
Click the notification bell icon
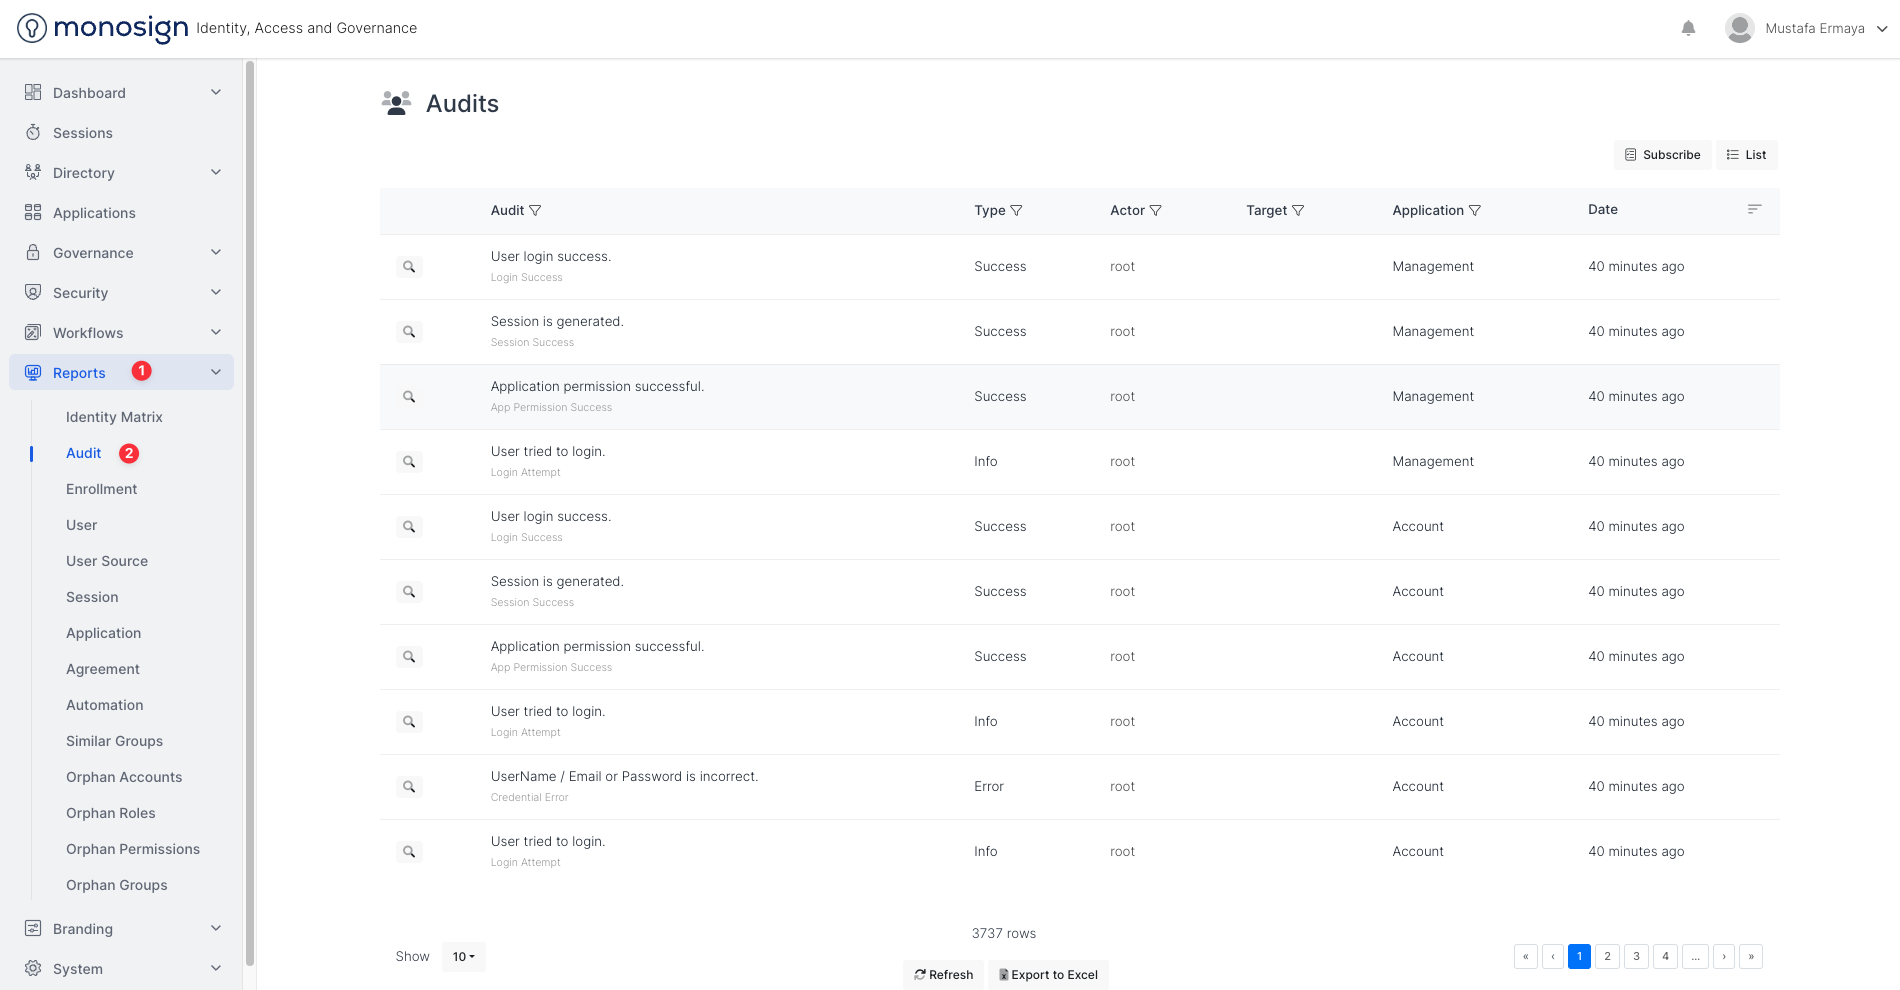pyautogui.click(x=1688, y=28)
